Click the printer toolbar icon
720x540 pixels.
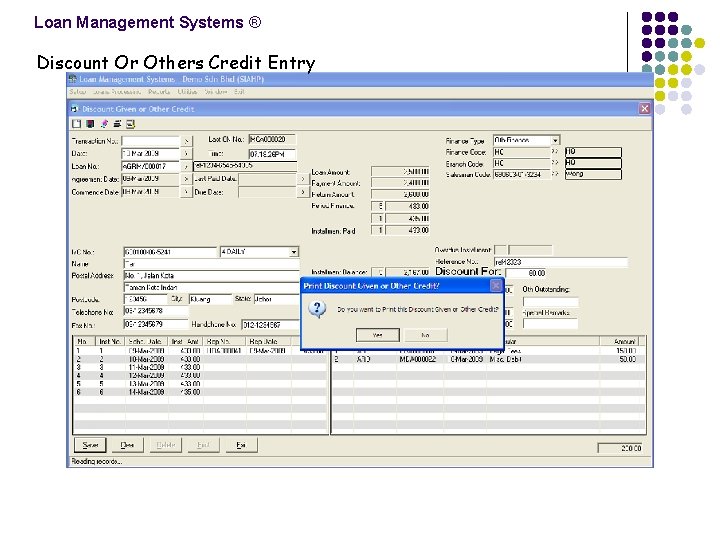pyautogui.click(x=117, y=124)
